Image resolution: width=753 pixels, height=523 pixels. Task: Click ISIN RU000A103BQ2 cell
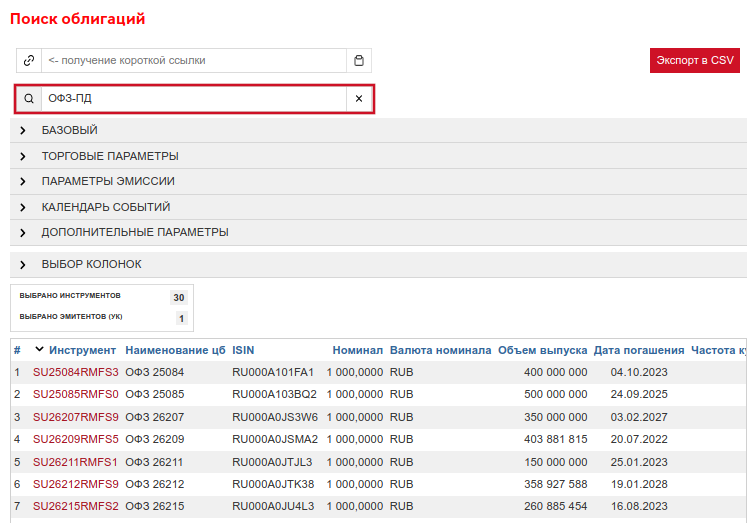(274, 394)
